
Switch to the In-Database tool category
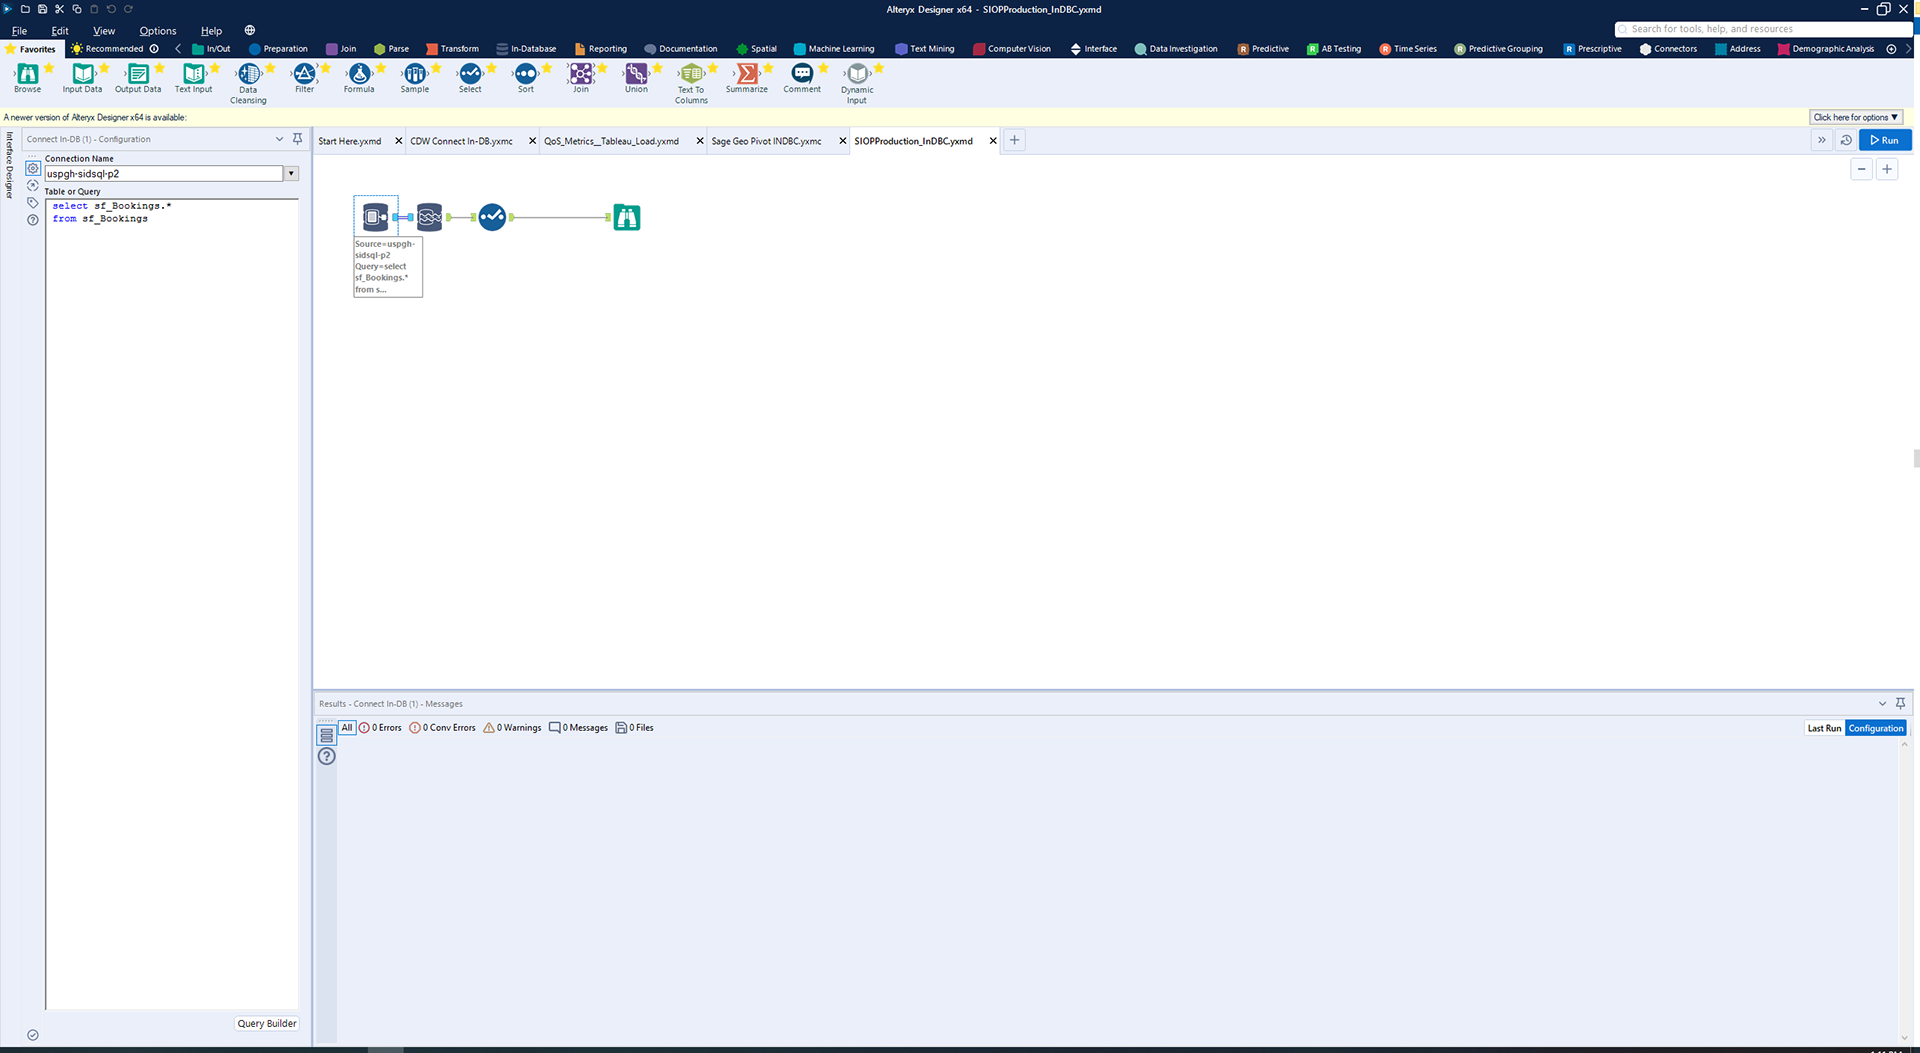coord(526,48)
